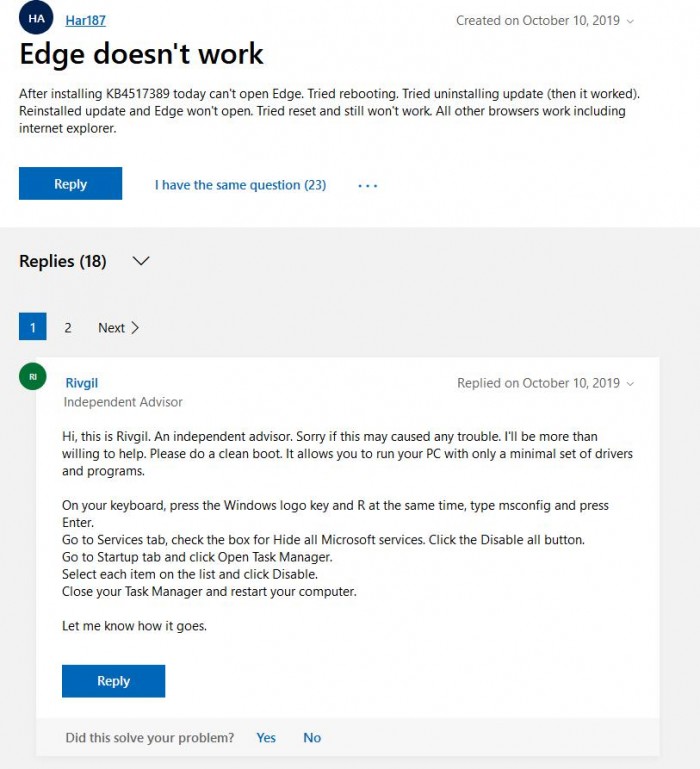This screenshot has width=700, height=769.
Task: Open Rivgil's profile link
Action: 81,383
